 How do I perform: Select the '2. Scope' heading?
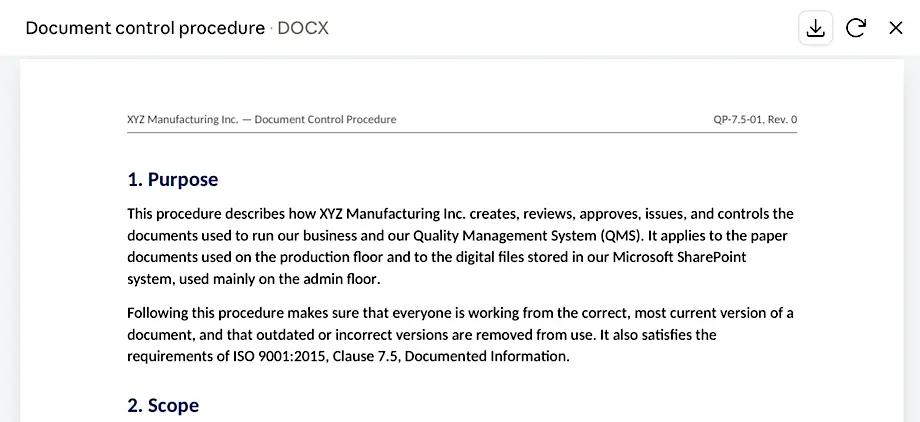pyautogui.click(x=163, y=406)
